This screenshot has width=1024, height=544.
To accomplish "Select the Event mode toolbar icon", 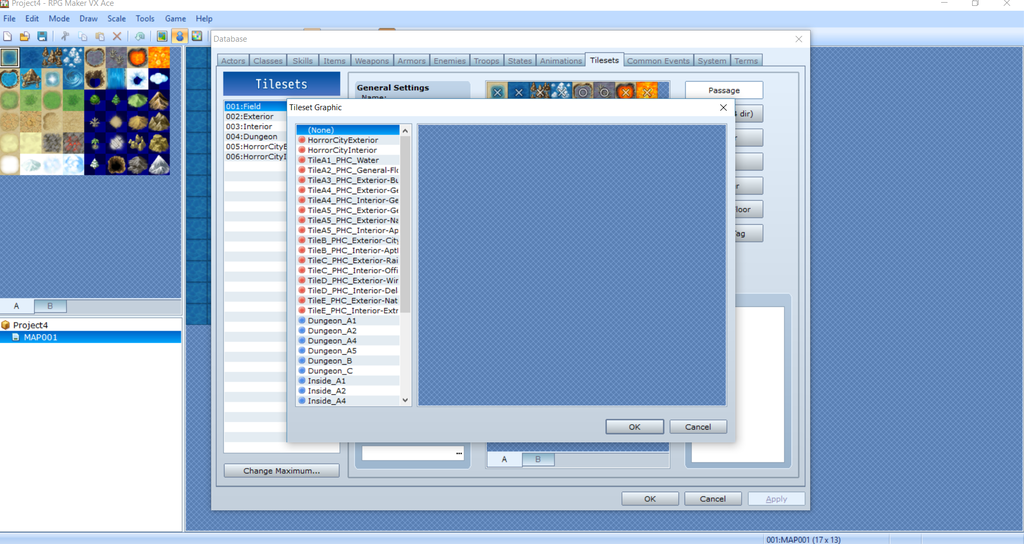I will tap(179, 36).
